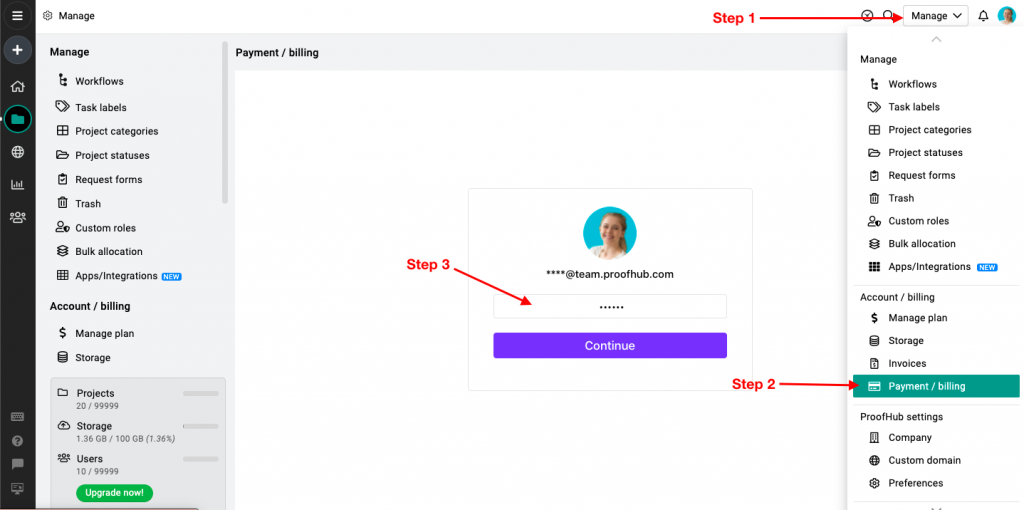Screen dimensions: 1024x510
Task: Click the notifications bell icon
Action: tap(983, 16)
